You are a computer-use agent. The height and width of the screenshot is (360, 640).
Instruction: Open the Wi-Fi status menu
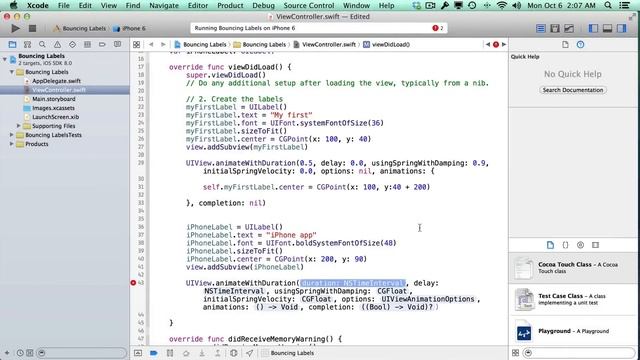tap(502, 5)
